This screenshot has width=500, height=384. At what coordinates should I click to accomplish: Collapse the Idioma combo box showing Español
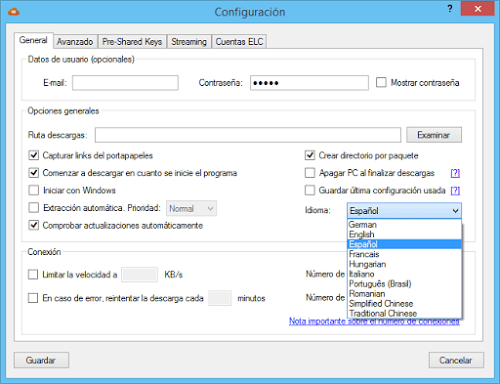[404, 211]
